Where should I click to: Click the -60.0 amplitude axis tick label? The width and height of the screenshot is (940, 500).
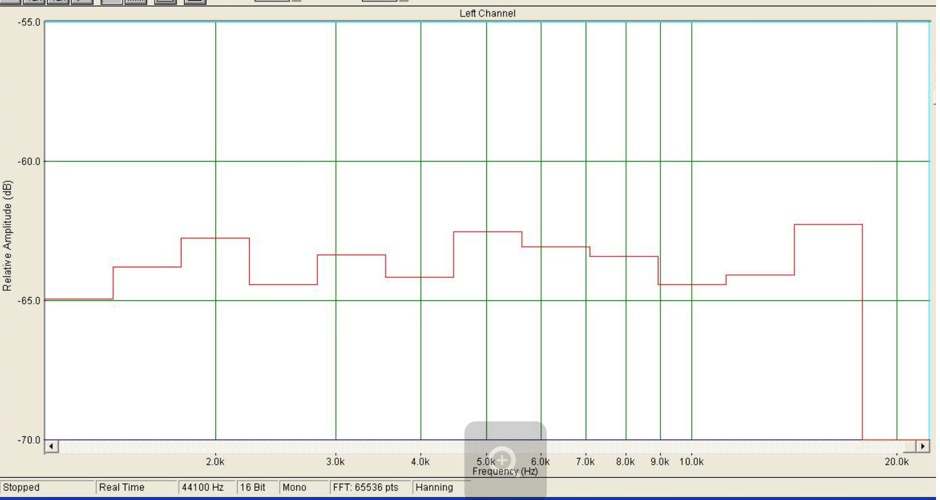29,161
